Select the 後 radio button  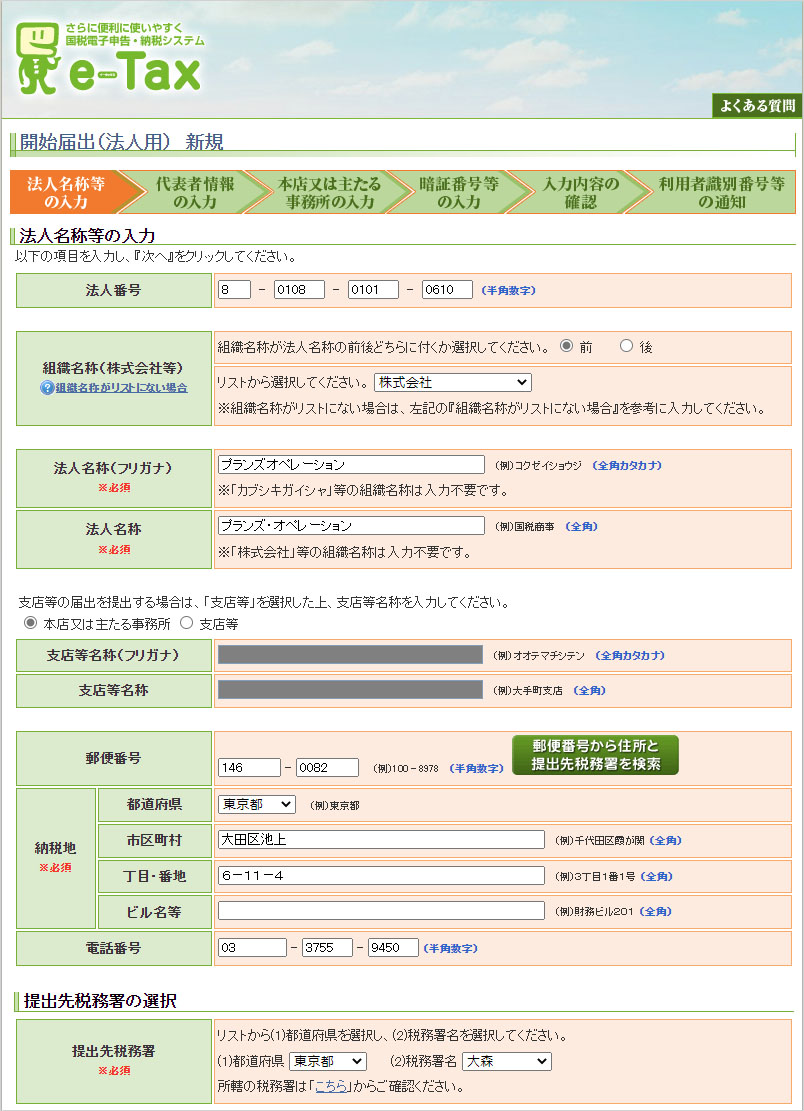click(x=627, y=346)
